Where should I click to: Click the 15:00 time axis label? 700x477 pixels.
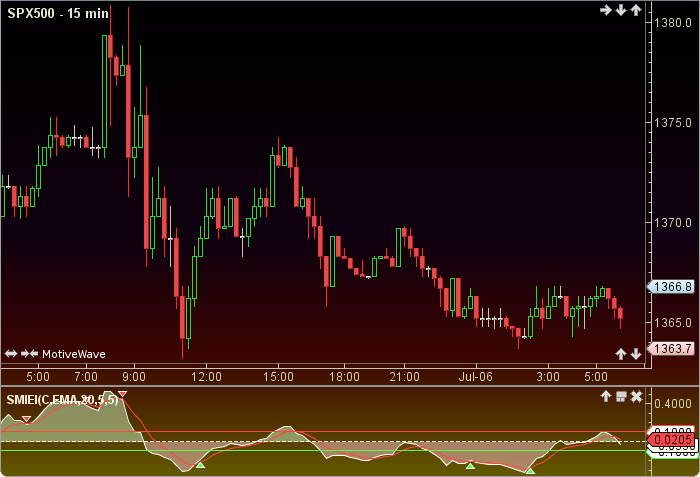point(278,377)
